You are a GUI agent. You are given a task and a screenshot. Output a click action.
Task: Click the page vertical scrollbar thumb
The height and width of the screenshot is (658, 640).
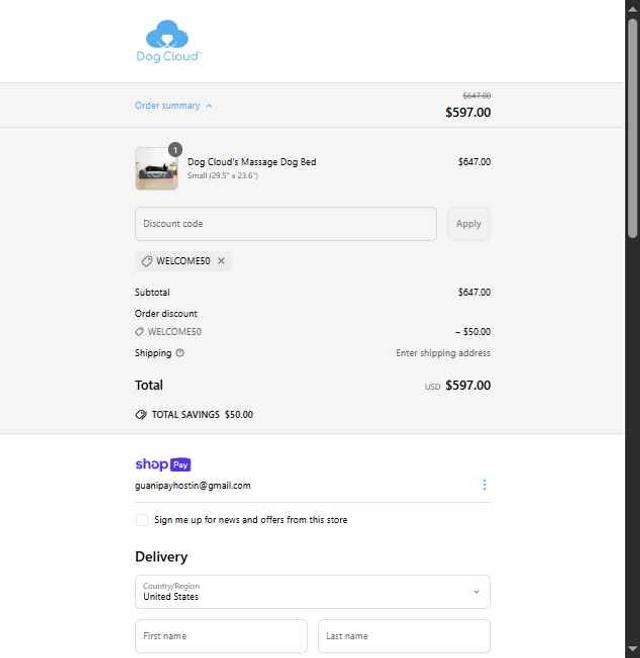point(632,129)
